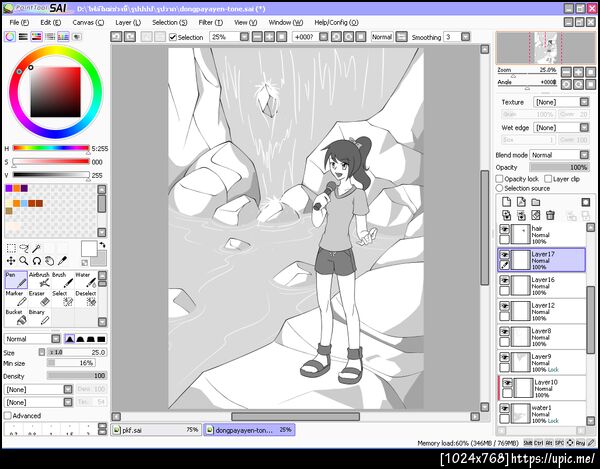The width and height of the screenshot is (600, 469).
Task: Adjust the hue H slider
Action: (x=51, y=148)
